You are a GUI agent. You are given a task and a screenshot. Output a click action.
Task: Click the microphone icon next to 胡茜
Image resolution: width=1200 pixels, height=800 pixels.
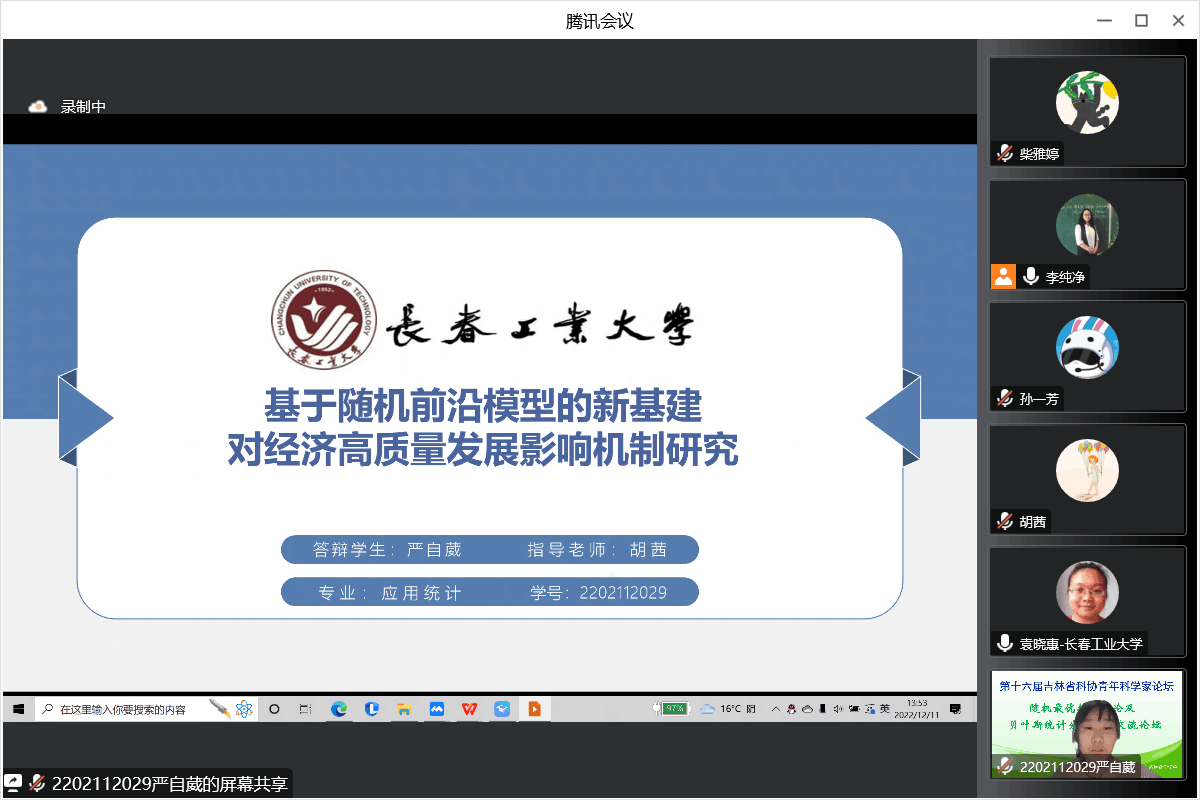click(1004, 521)
